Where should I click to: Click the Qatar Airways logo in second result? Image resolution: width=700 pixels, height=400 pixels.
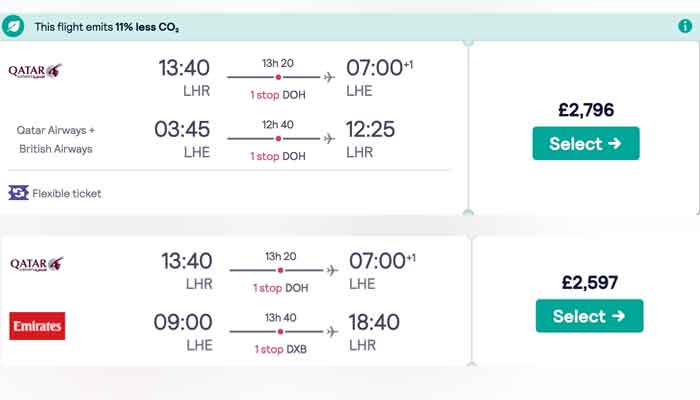click(x=37, y=264)
